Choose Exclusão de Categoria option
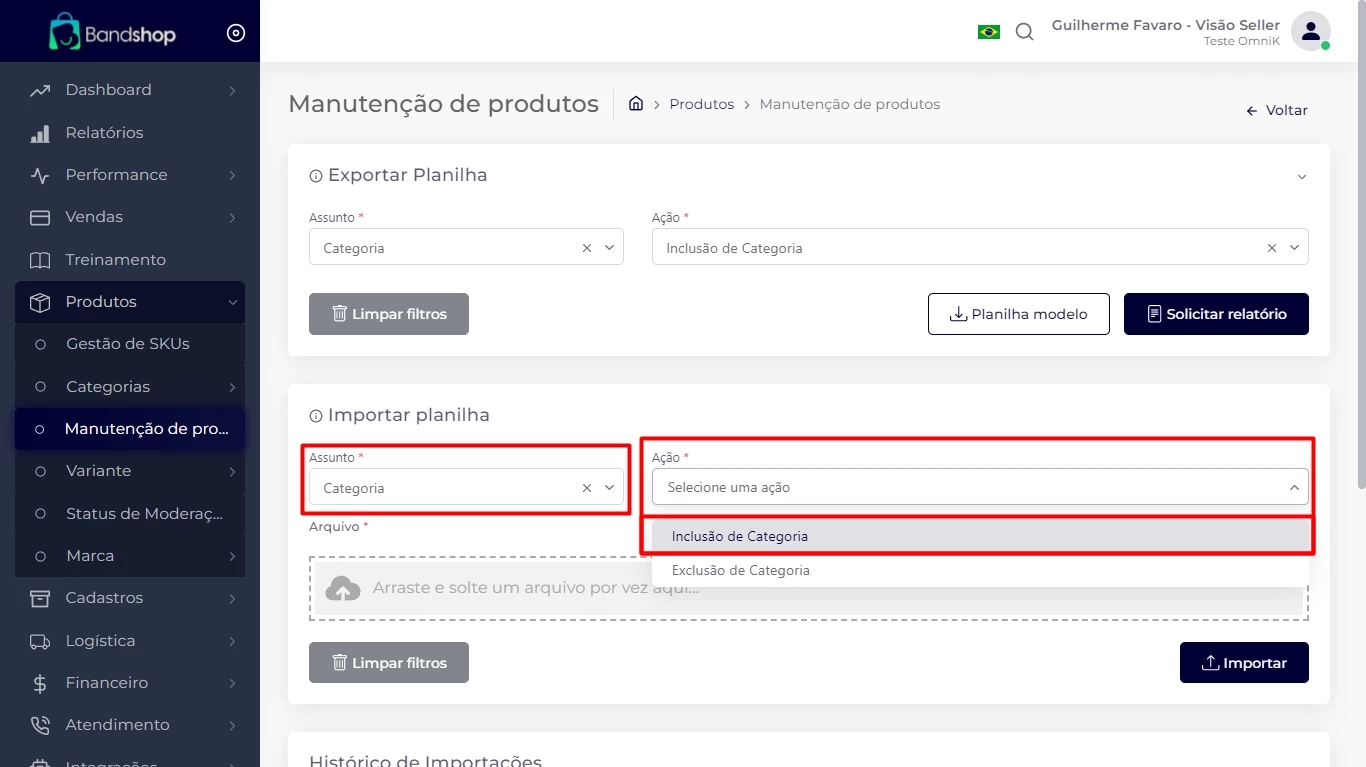 pos(741,570)
